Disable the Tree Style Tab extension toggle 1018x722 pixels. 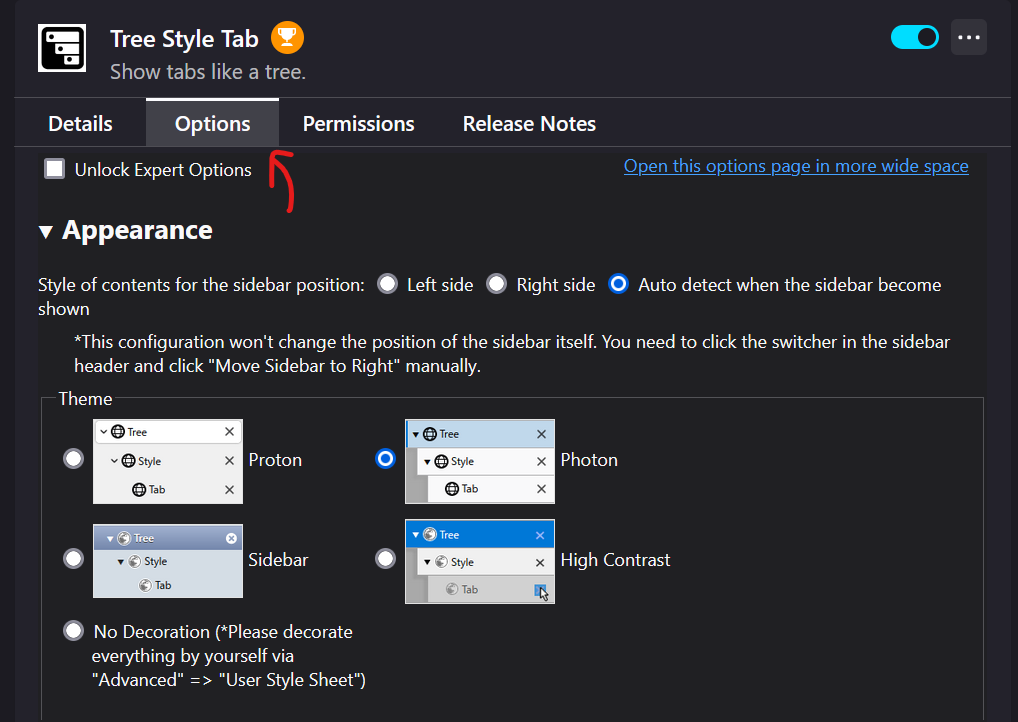click(914, 37)
